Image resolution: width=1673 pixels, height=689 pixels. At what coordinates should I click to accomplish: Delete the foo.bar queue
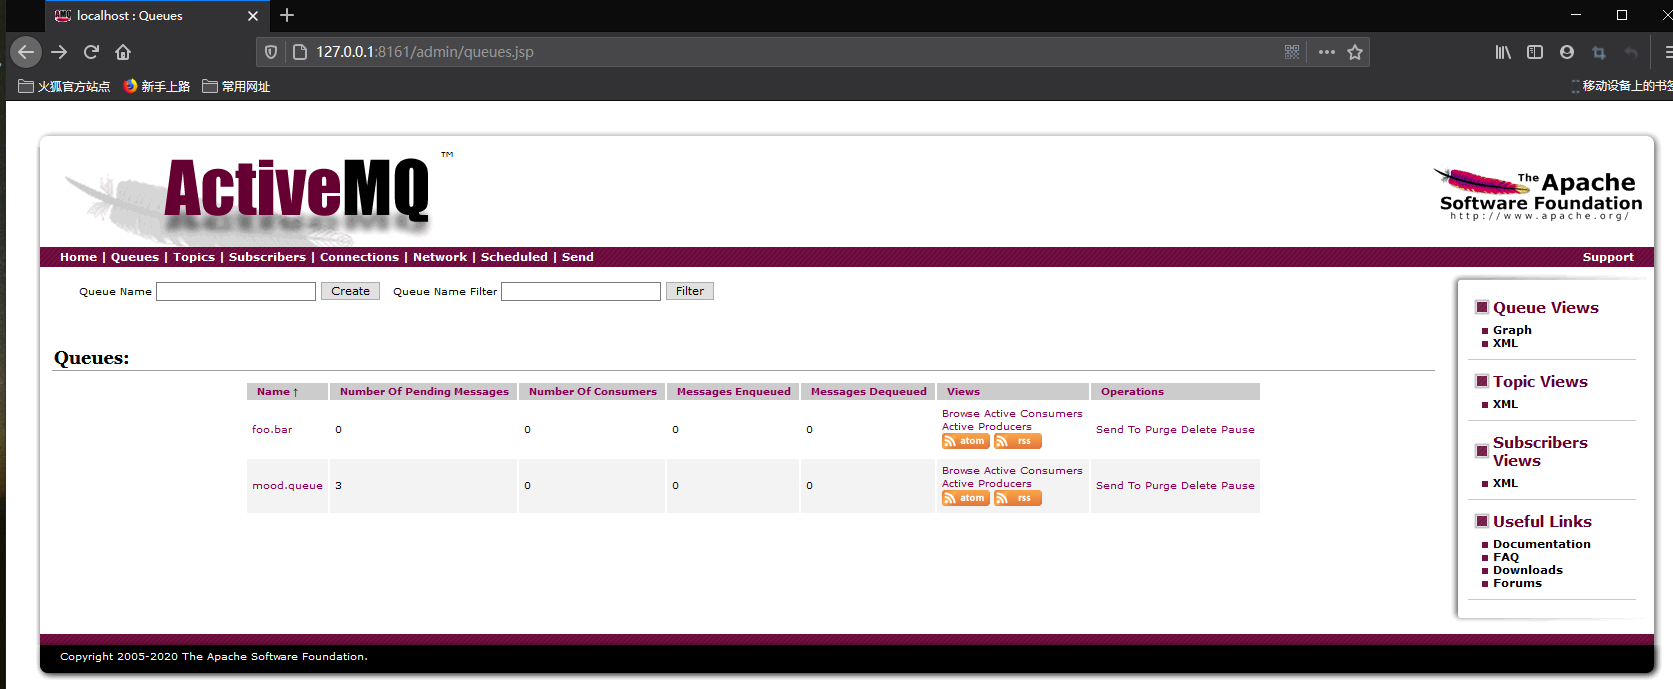tap(1199, 429)
